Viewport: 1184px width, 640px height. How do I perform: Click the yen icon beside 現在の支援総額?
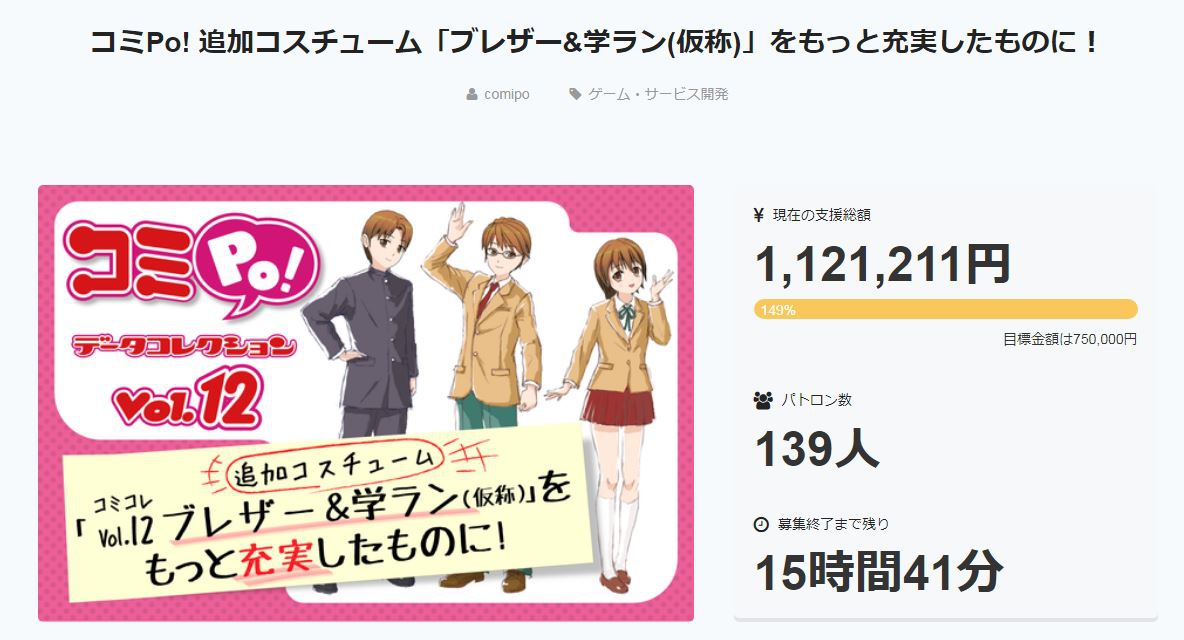[x=759, y=215]
